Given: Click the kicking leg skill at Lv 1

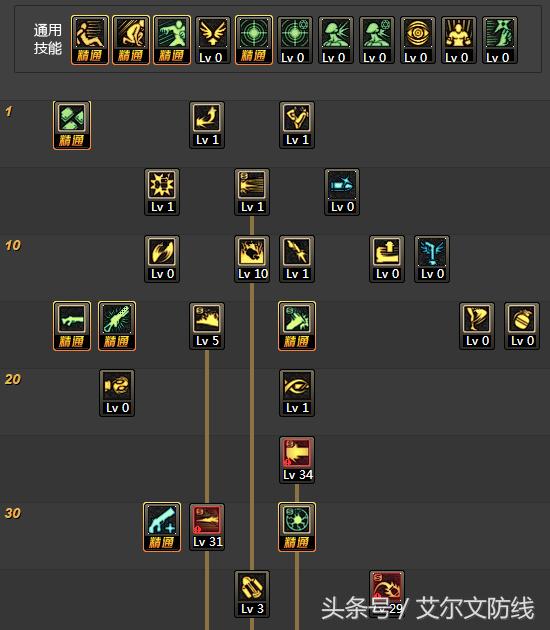Looking at the screenshot, I should 297,125.
